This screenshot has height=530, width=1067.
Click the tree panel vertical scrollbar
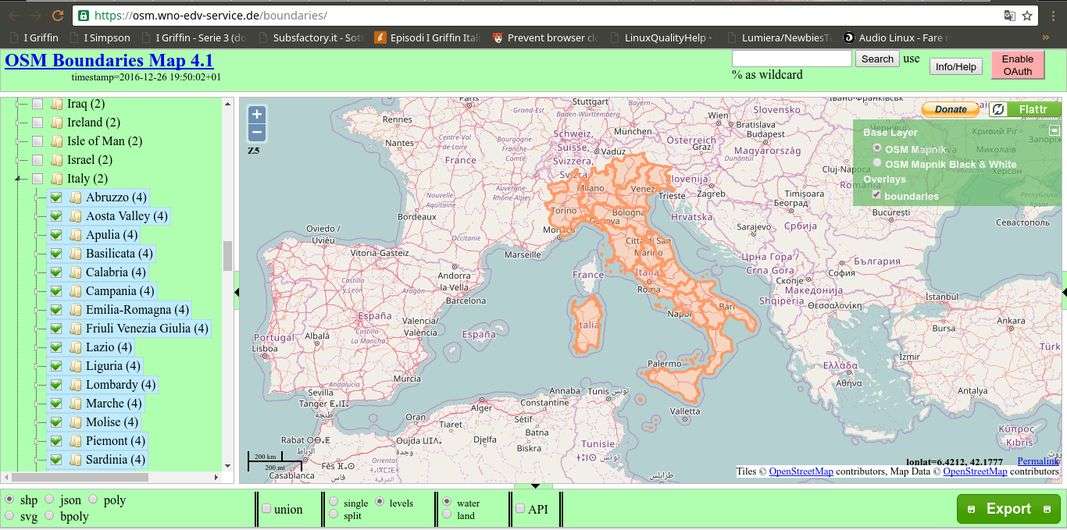(227, 256)
